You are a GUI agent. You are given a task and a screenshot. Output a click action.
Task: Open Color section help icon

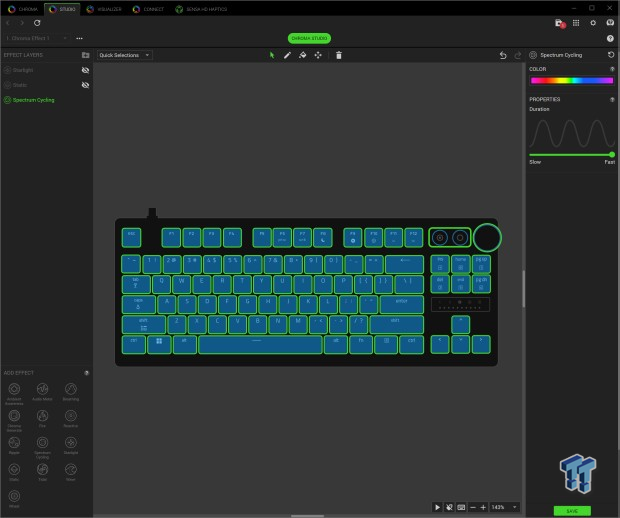tap(612, 69)
